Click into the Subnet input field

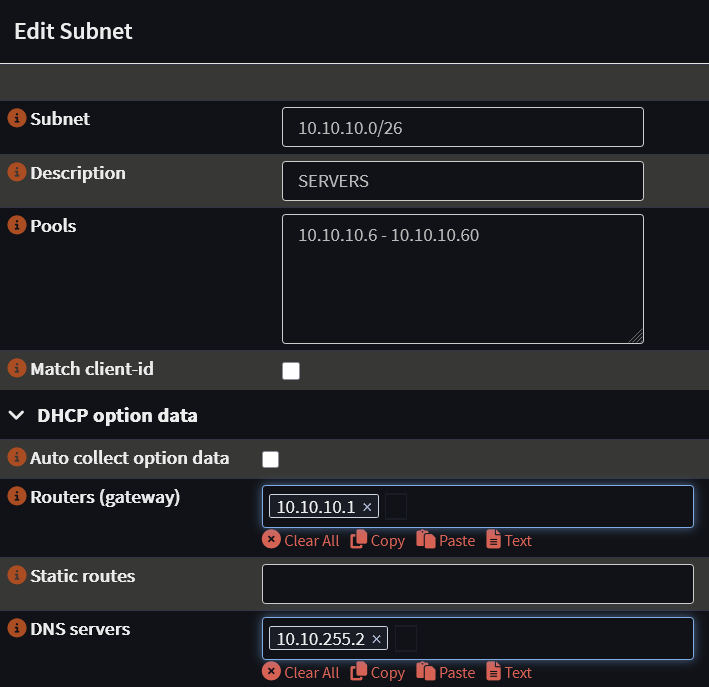[x=462, y=128]
